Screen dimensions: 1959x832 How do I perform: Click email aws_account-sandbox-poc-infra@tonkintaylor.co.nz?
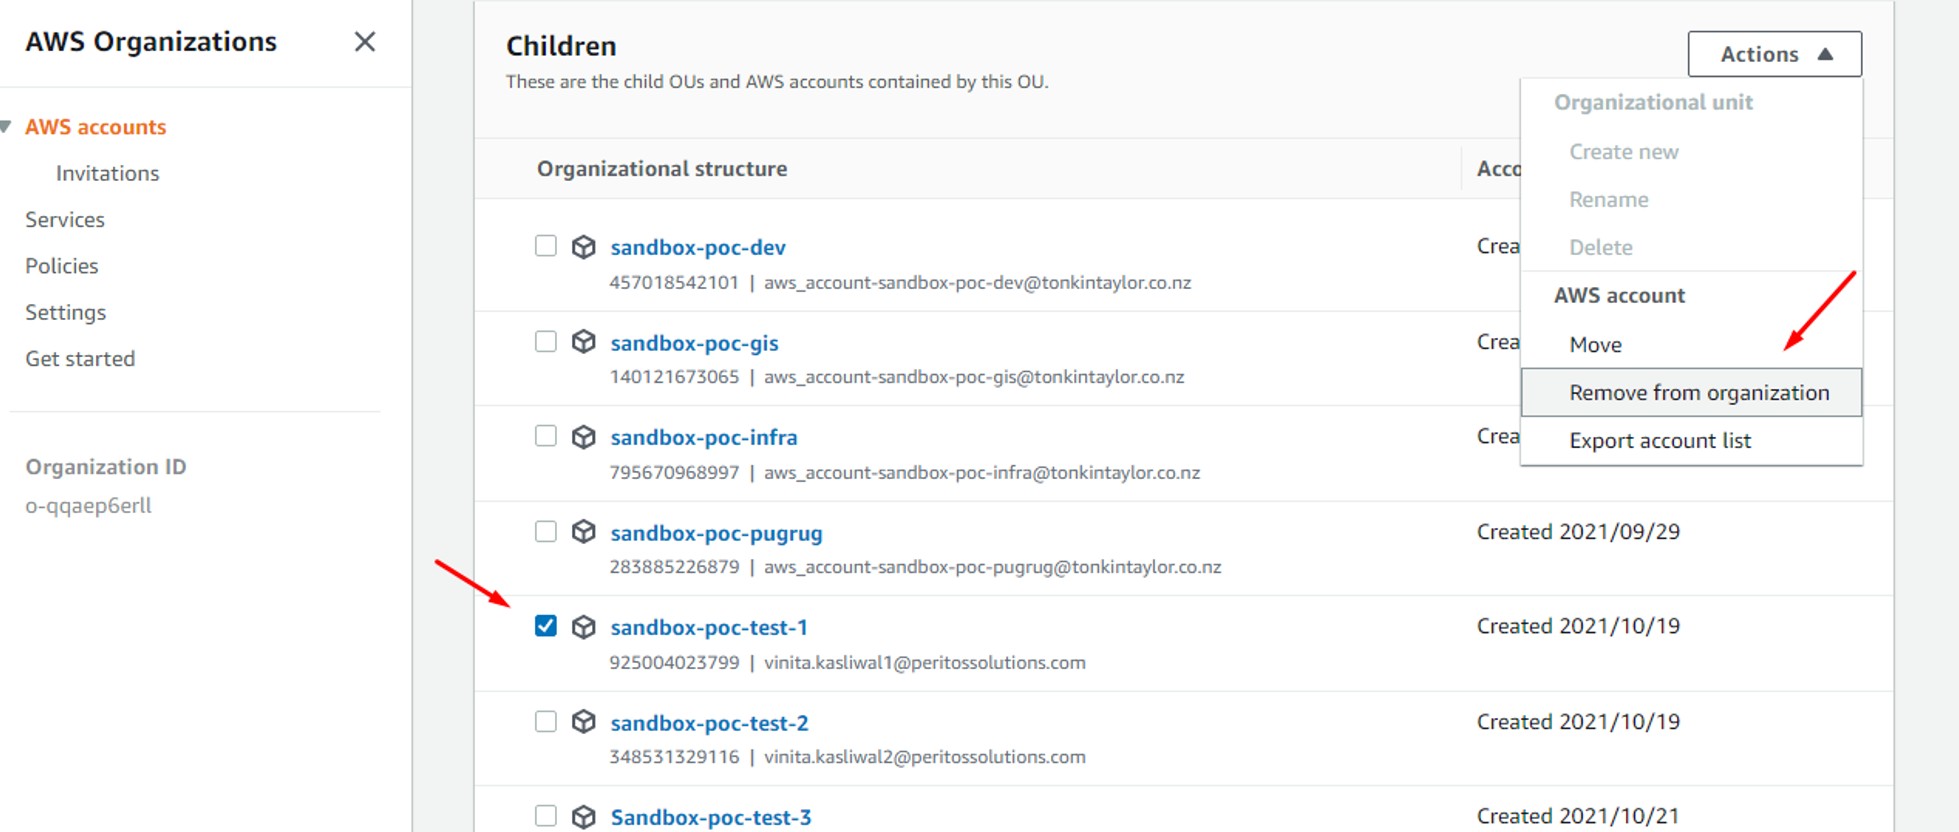[982, 472]
